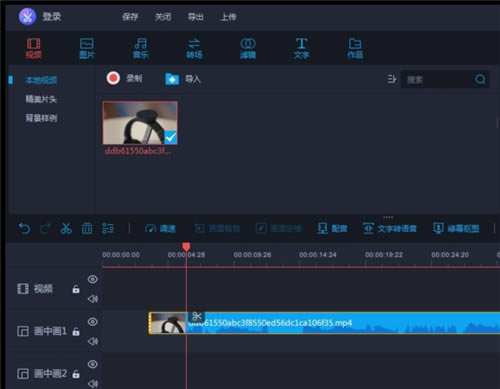The width and height of the screenshot is (500, 389).
Task: Click the clip's headphone preview frame
Action: coord(168,323)
